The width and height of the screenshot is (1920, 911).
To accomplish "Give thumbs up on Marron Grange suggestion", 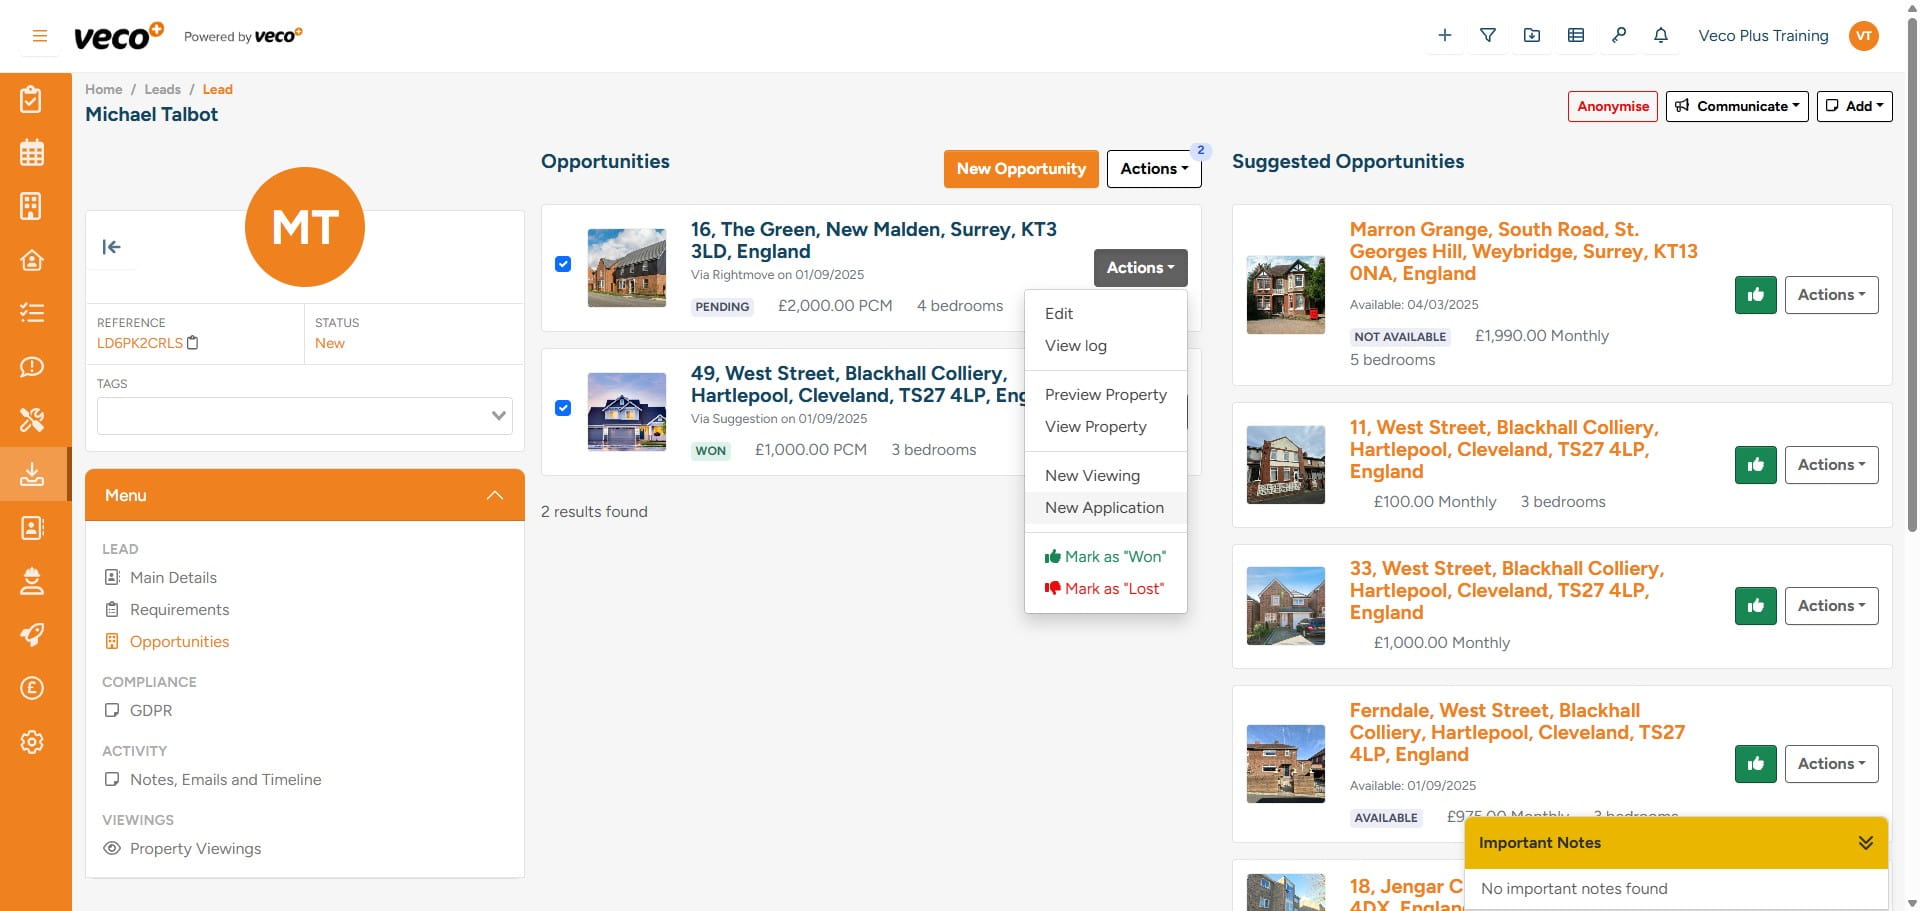I will pyautogui.click(x=1755, y=295).
